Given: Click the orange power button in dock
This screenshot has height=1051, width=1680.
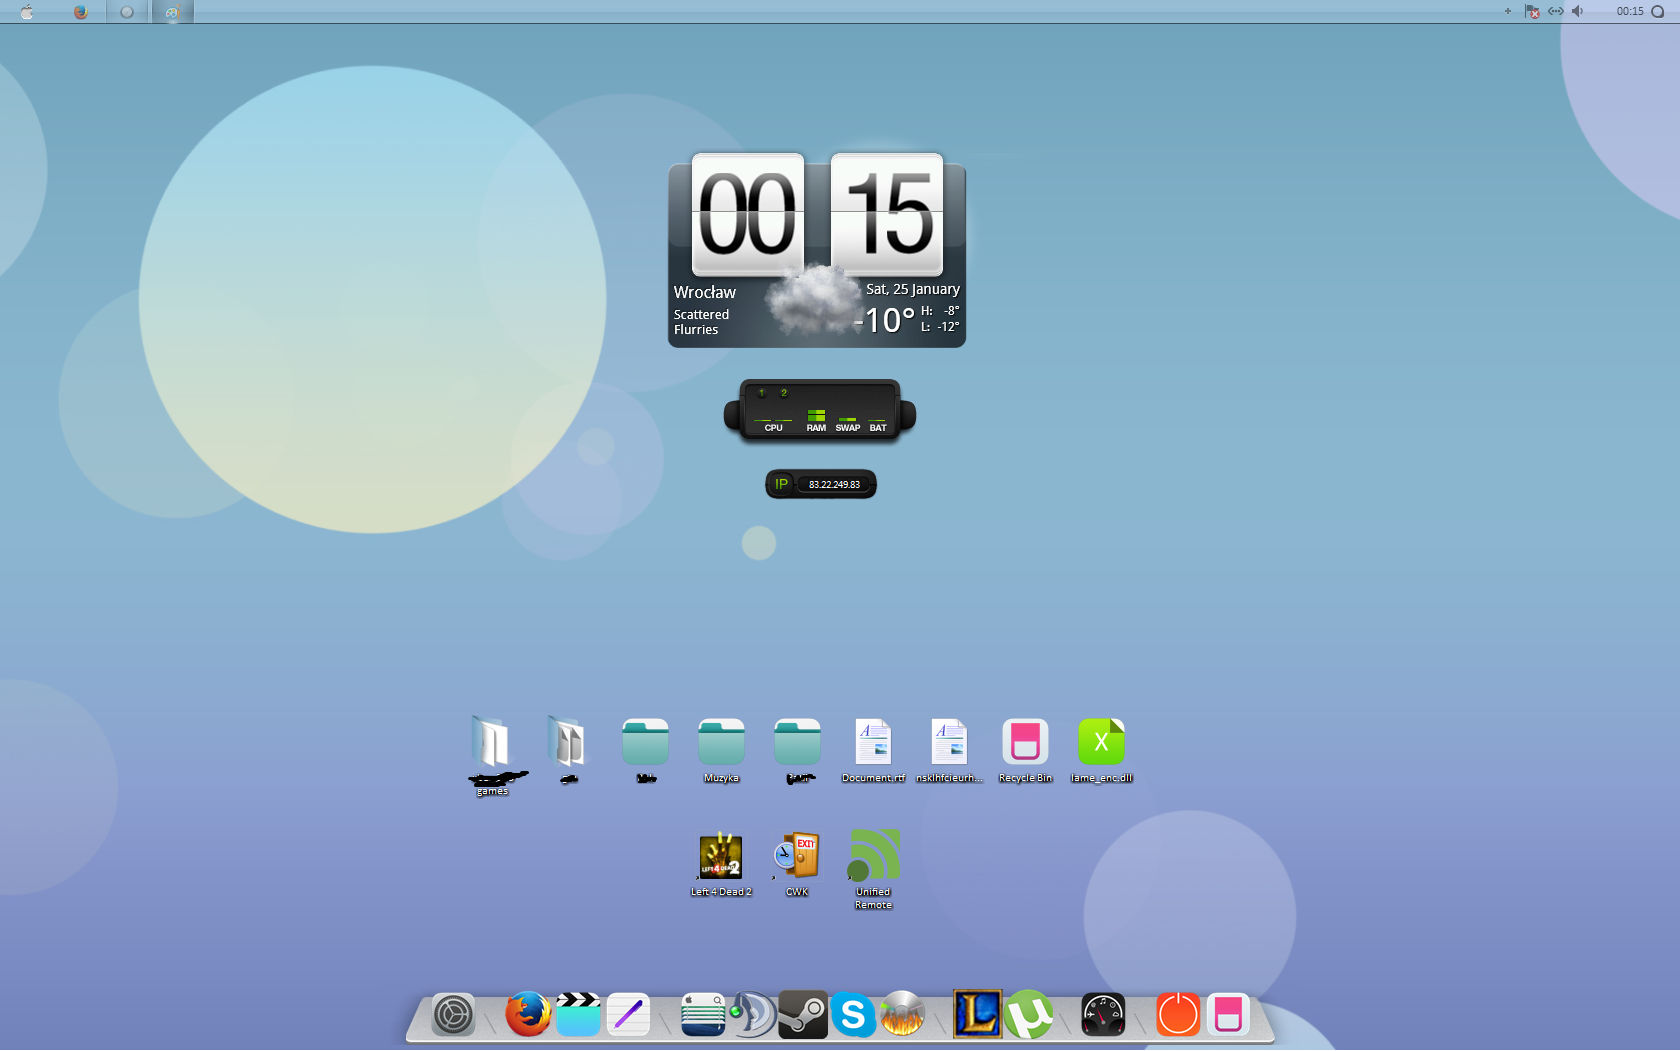Looking at the screenshot, I should [x=1178, y=1014].
